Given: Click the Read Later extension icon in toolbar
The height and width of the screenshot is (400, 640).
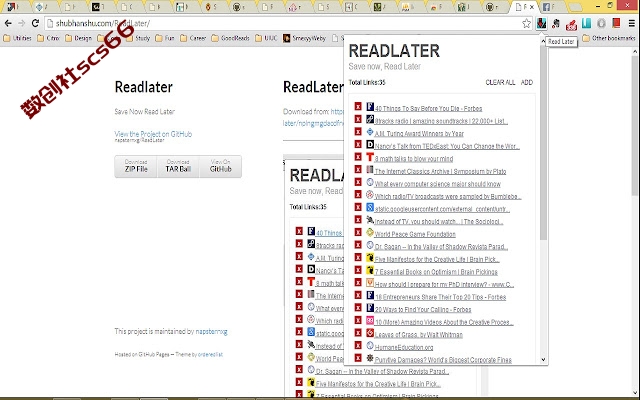Looking at the screenshot, I should pyautogui.click(x=541, y=23).
